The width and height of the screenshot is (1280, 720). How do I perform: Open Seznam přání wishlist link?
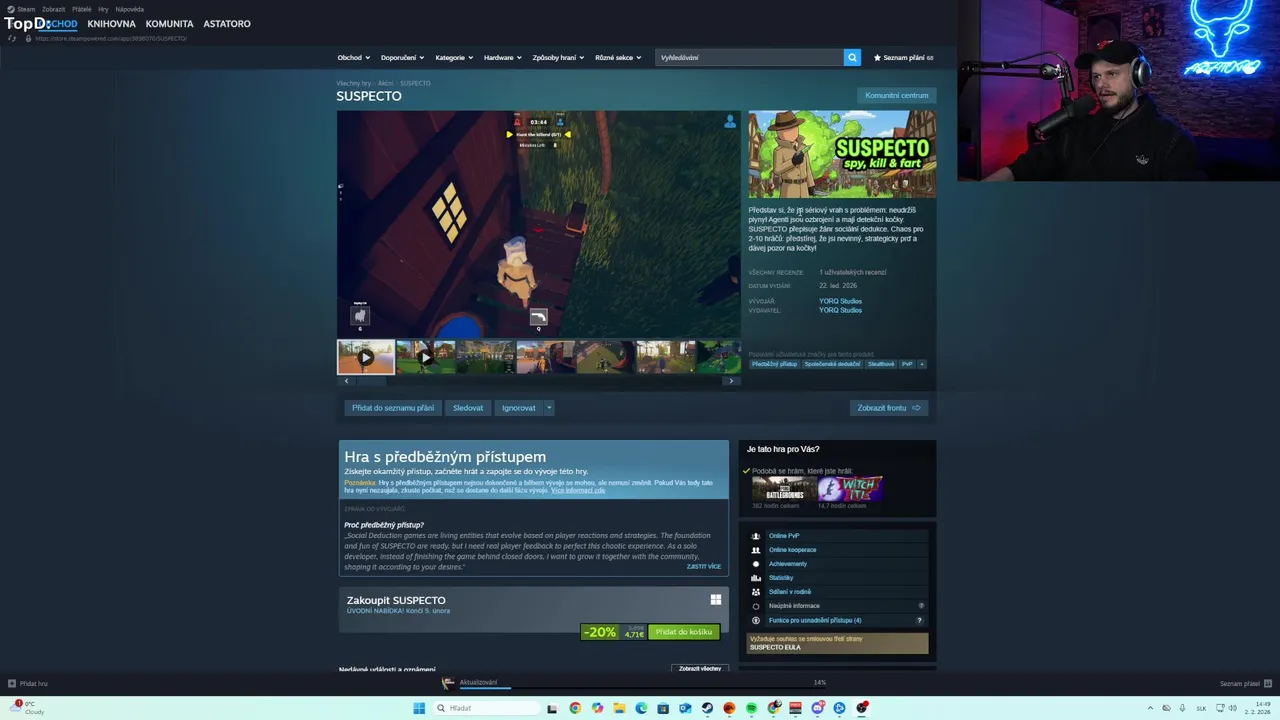(x=903, y=57)
